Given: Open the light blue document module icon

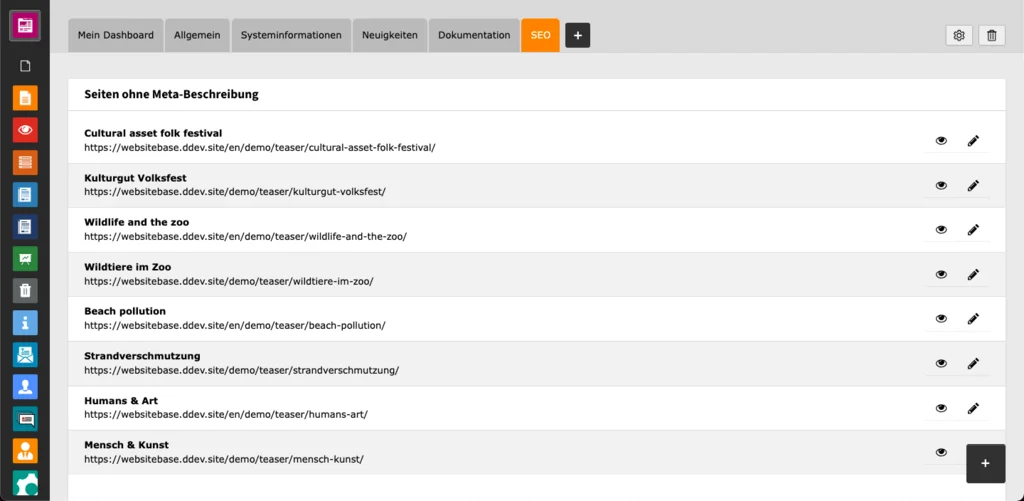Looking at the screenshot, I should click(x=25, y=195).
